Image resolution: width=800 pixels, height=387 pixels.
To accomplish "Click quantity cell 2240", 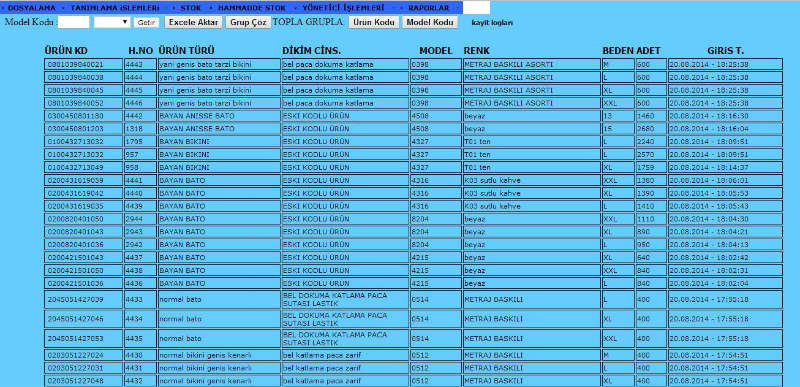I will point(651,141).
